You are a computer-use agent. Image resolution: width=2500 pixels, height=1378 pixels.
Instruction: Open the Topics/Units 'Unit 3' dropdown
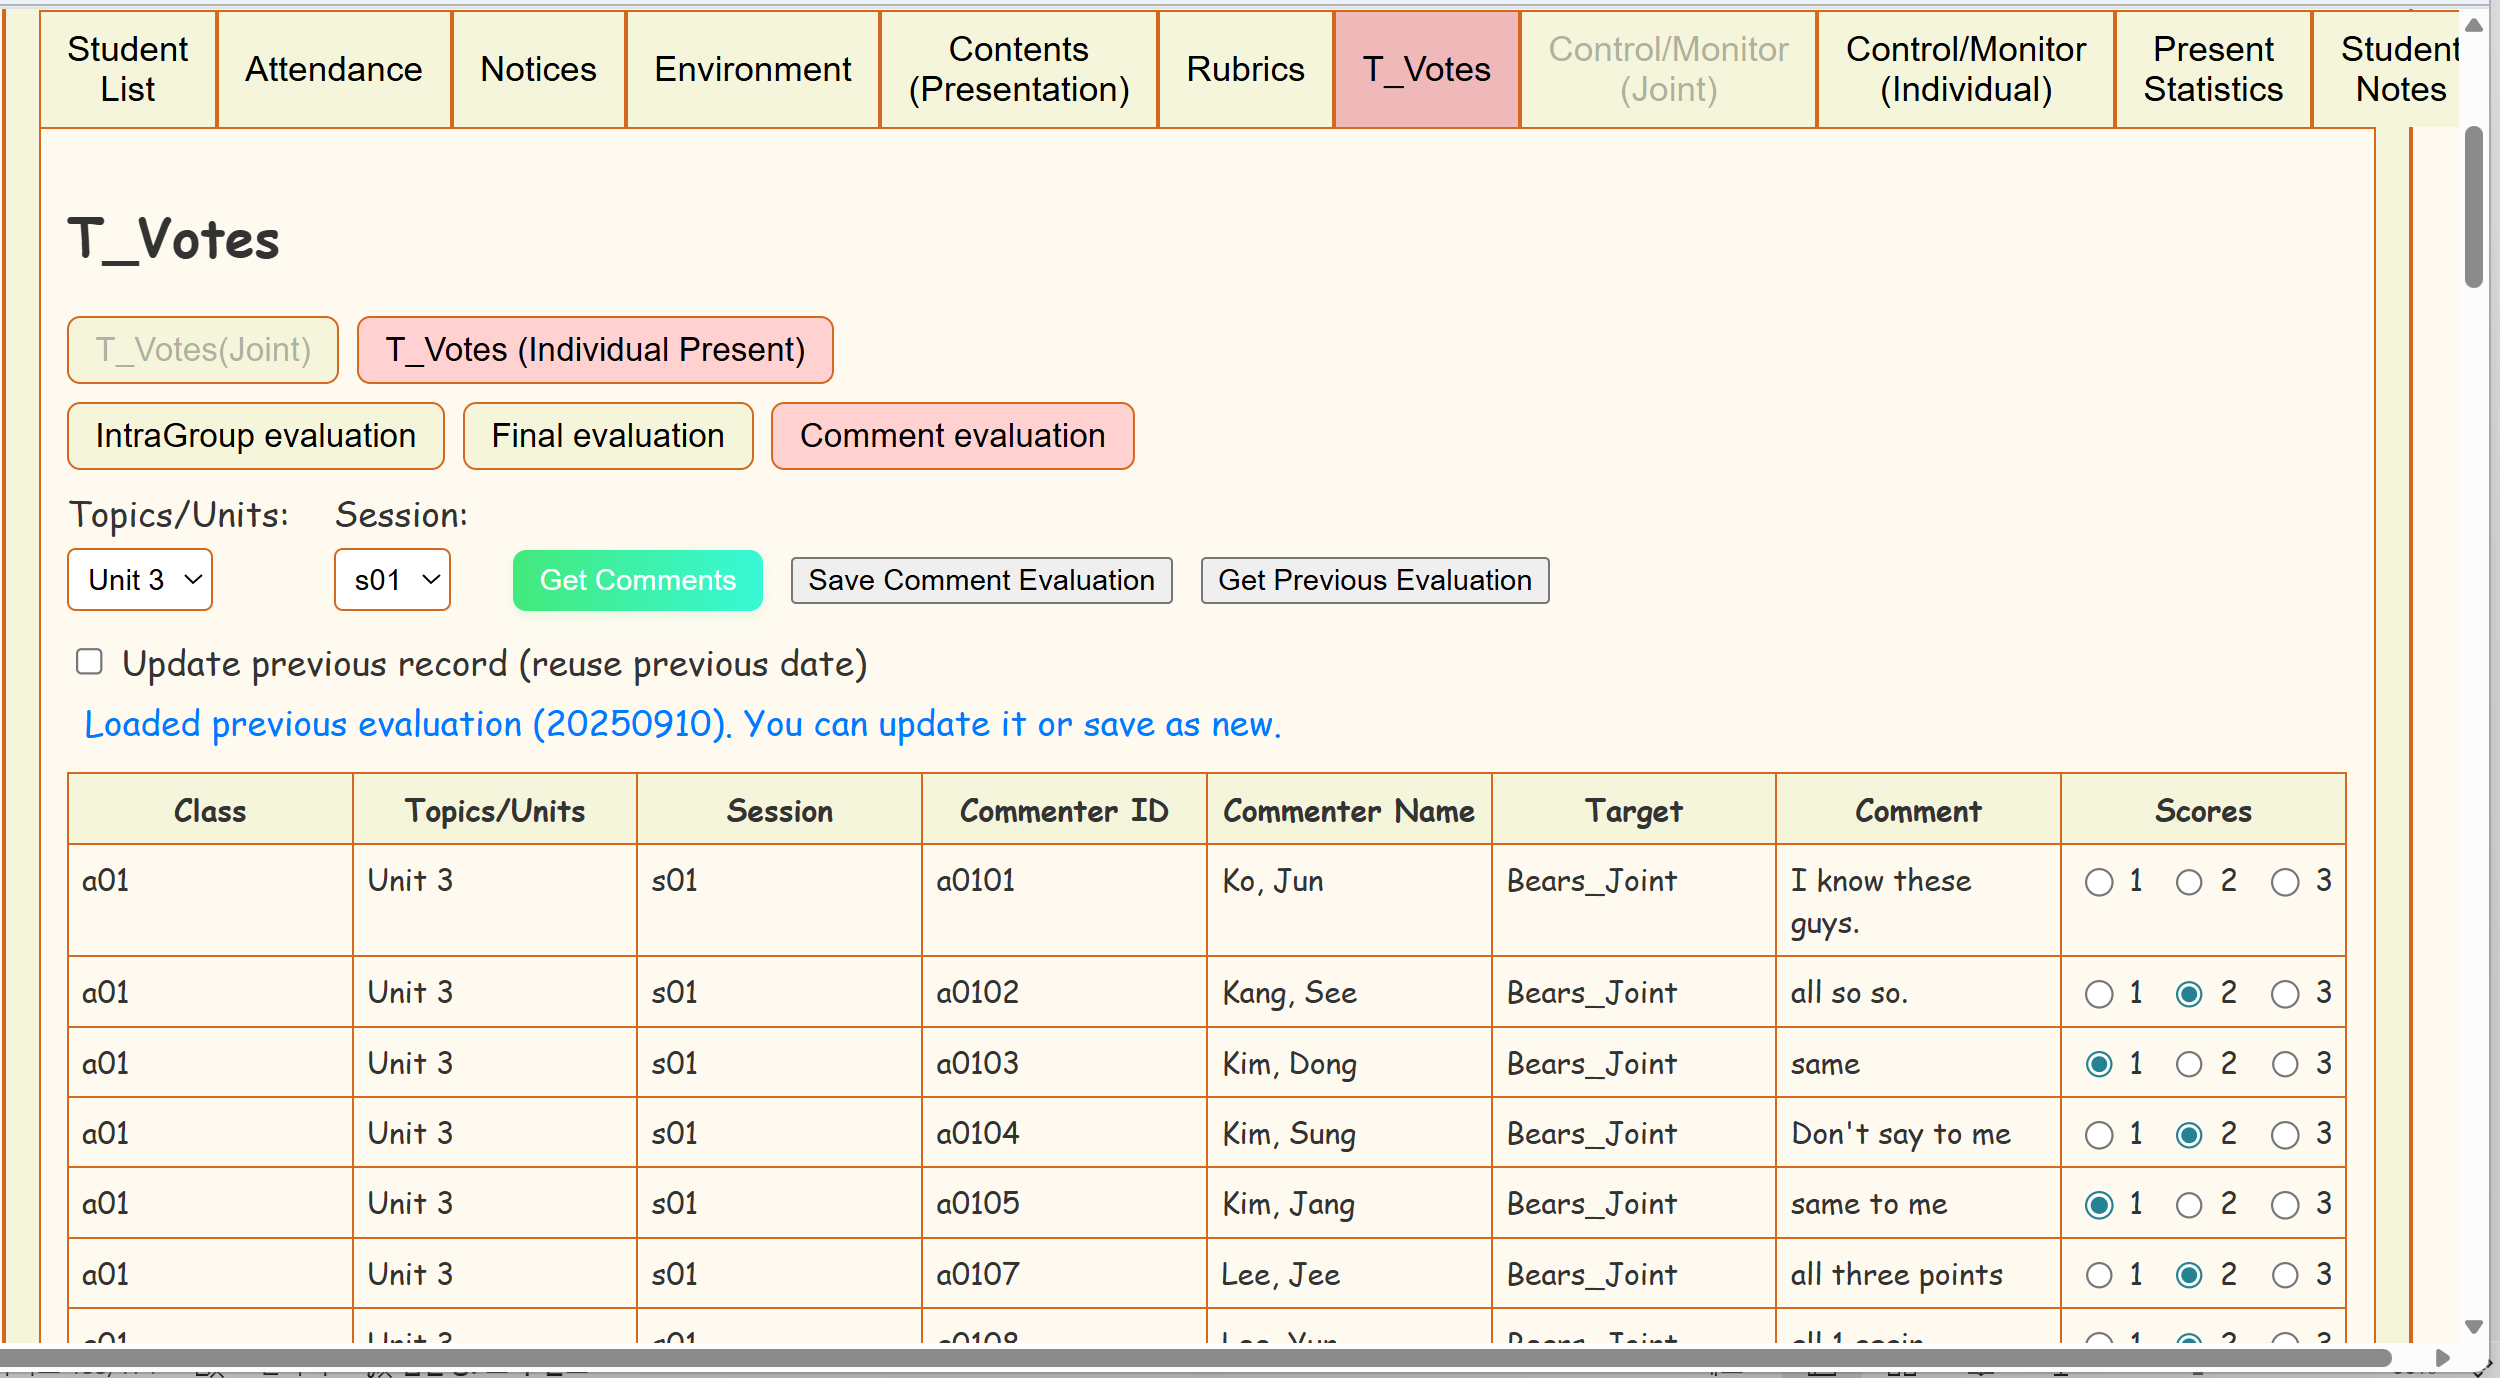(x=140, y=580)
